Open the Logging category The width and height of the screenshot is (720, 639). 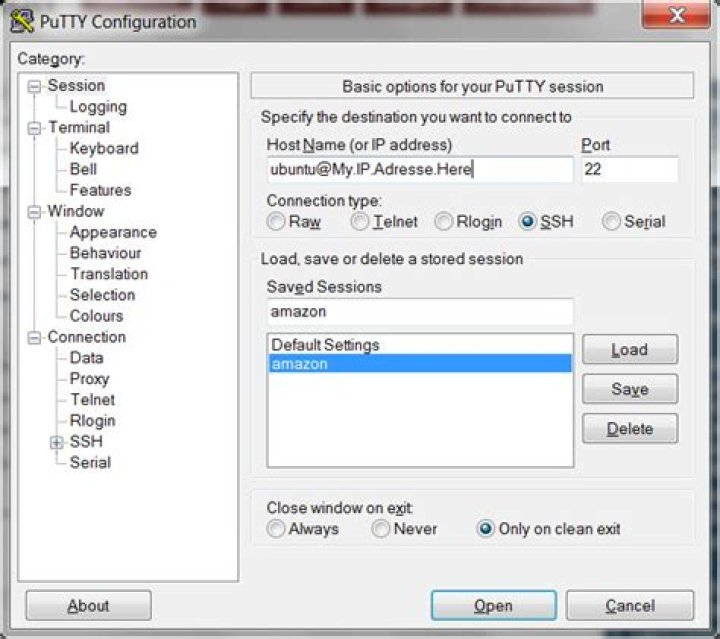pyautogui.click(x=98, y=107)
